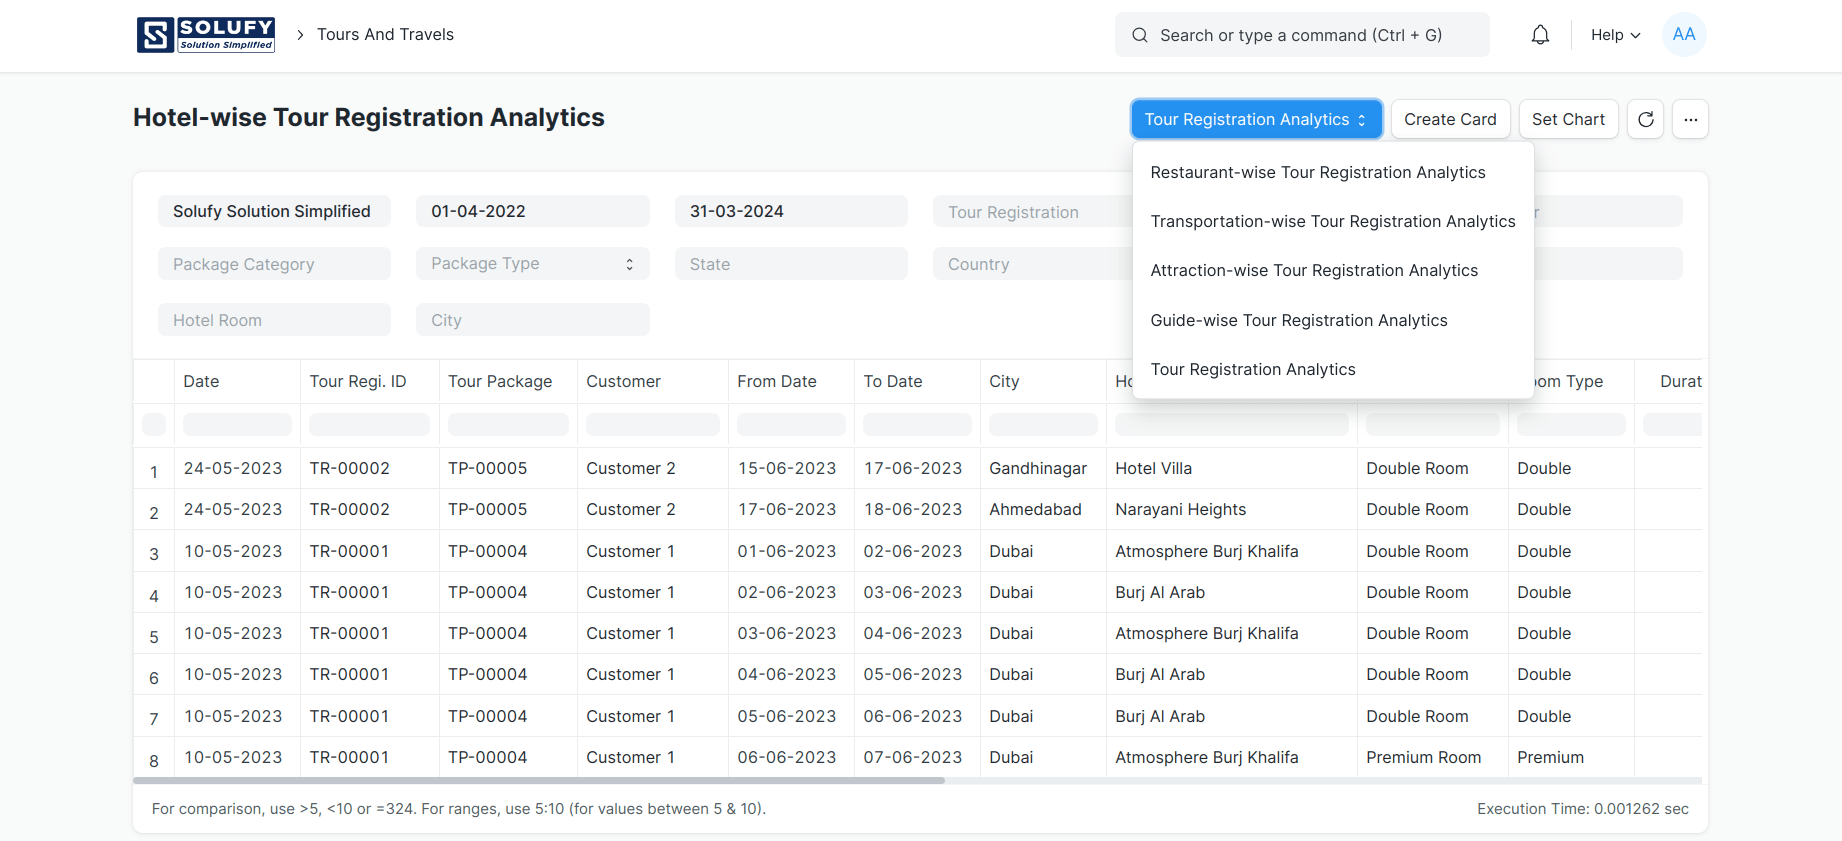Choose Guide-wise Tour Registration Analytics
This screenshot has height=841, width=1842.
point(1298,321)
